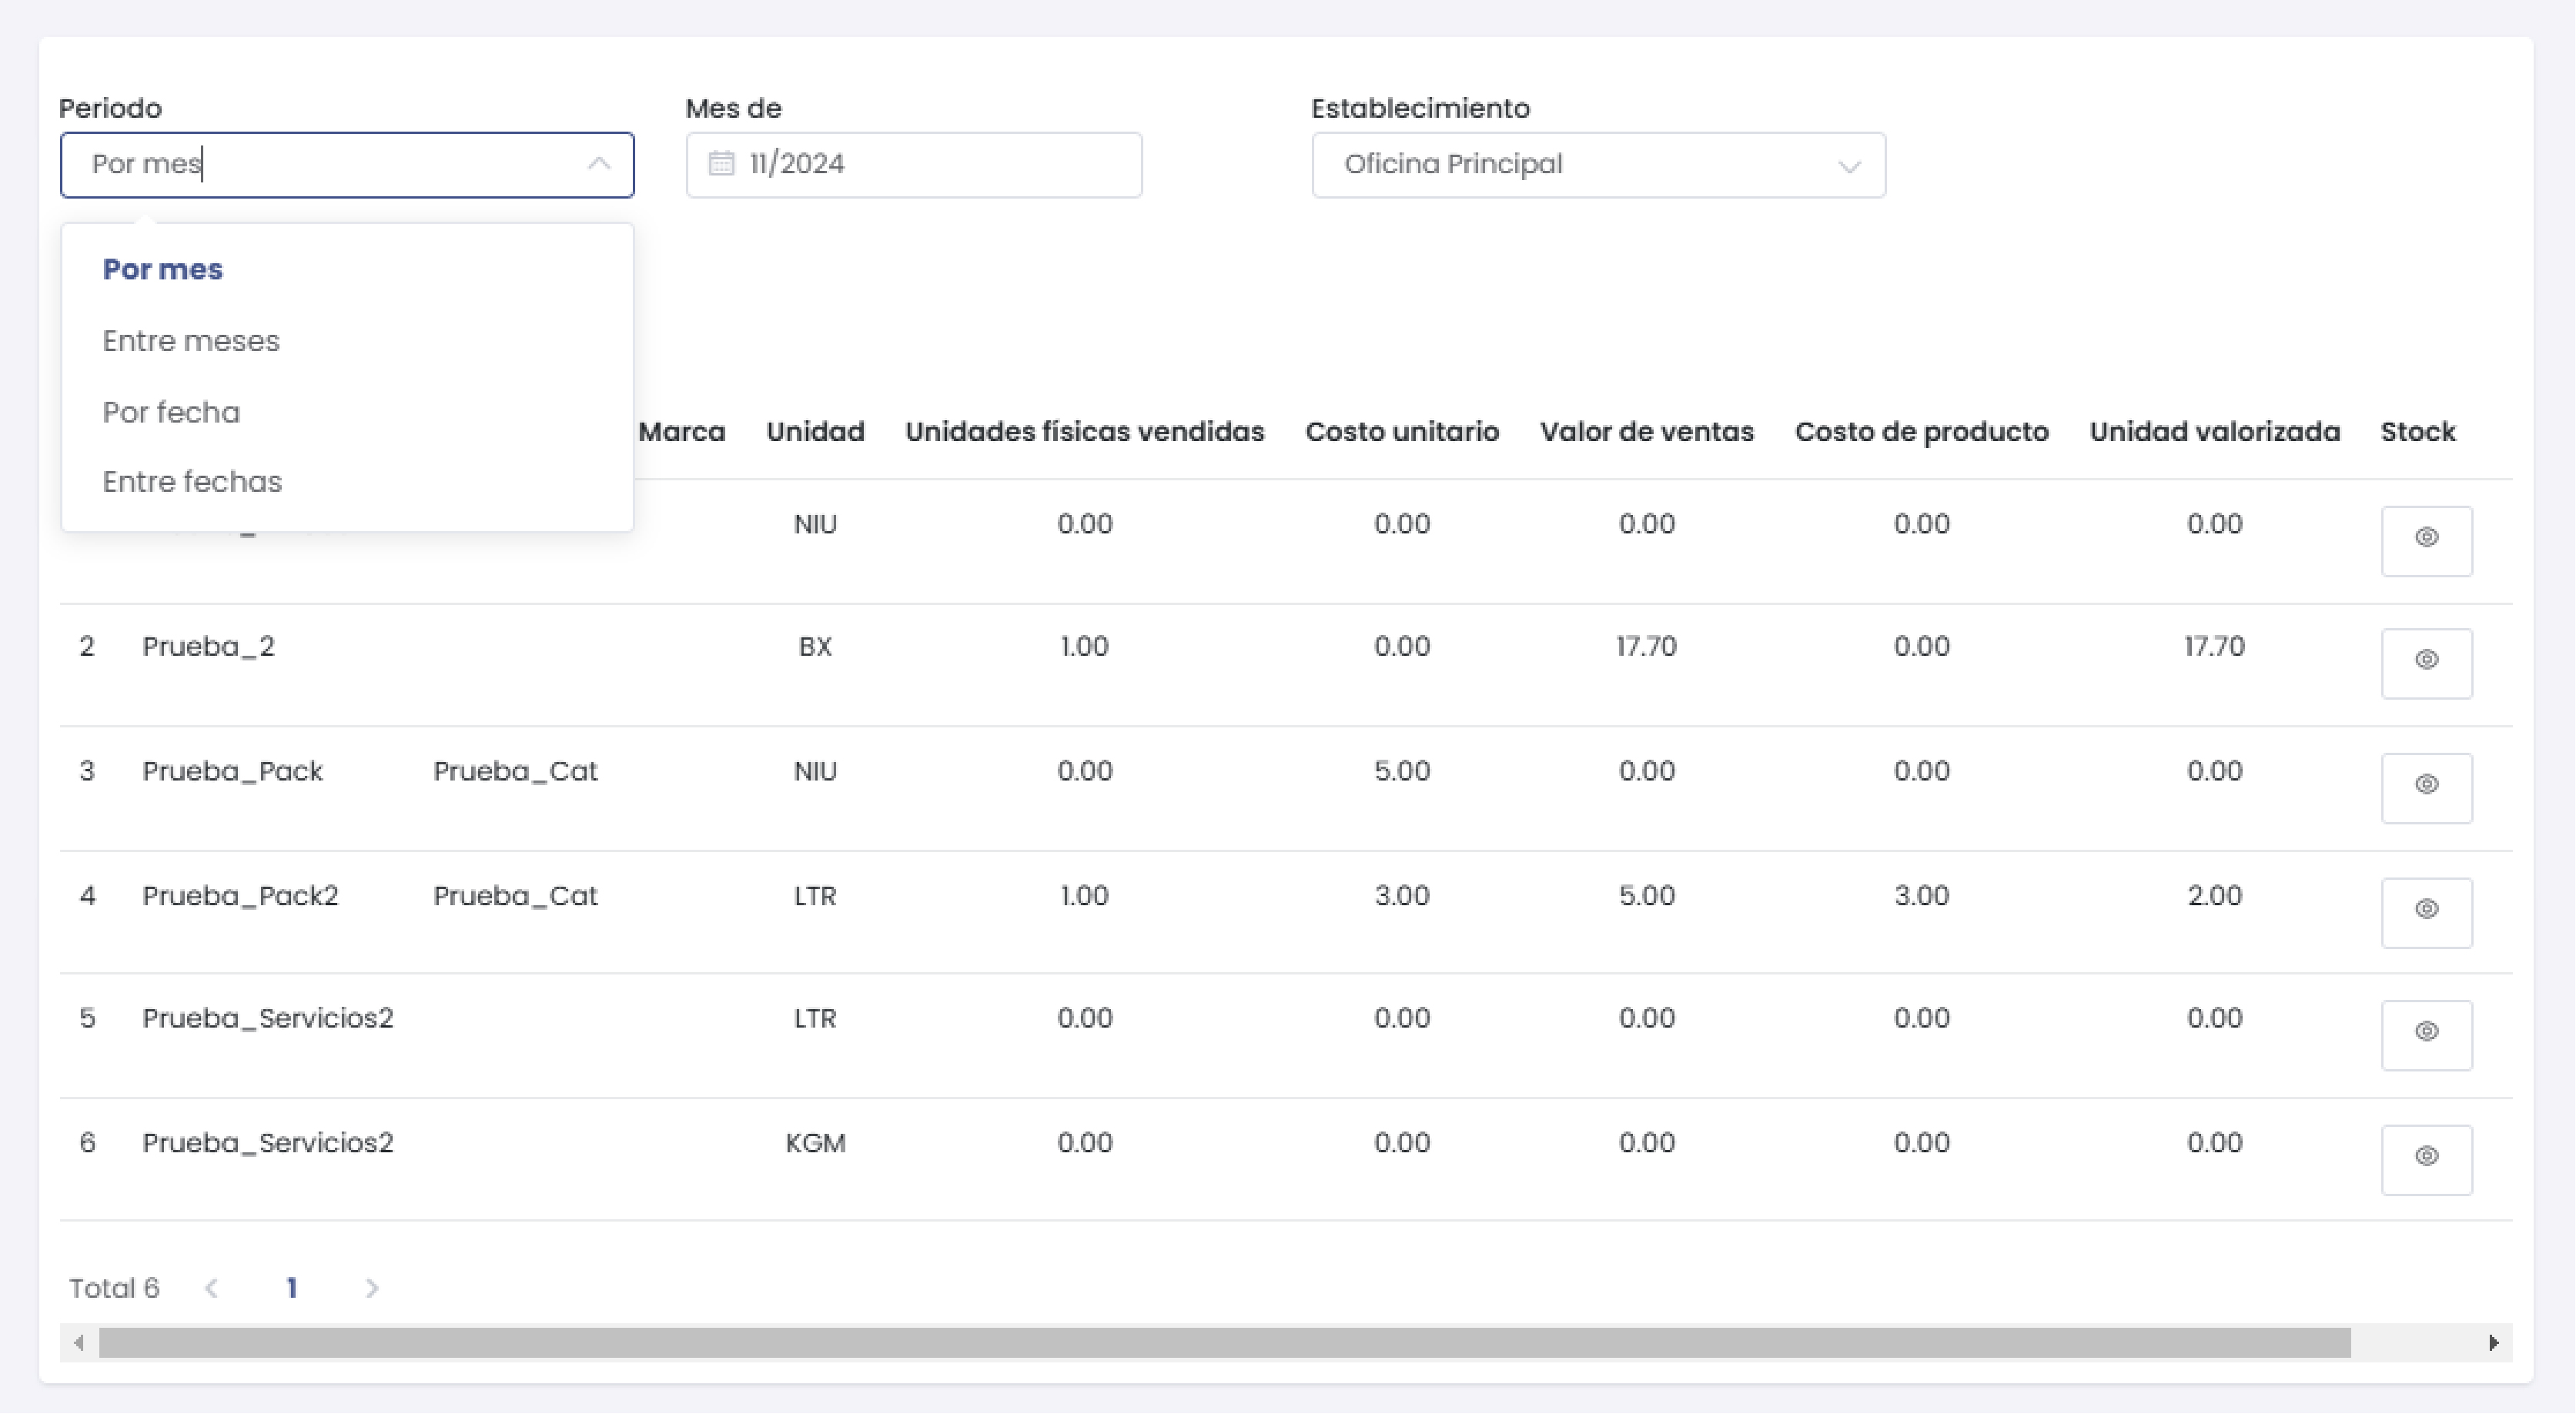
Task: Click right arrow of horizontal scrollbar
Action: pos(2493,1343)
